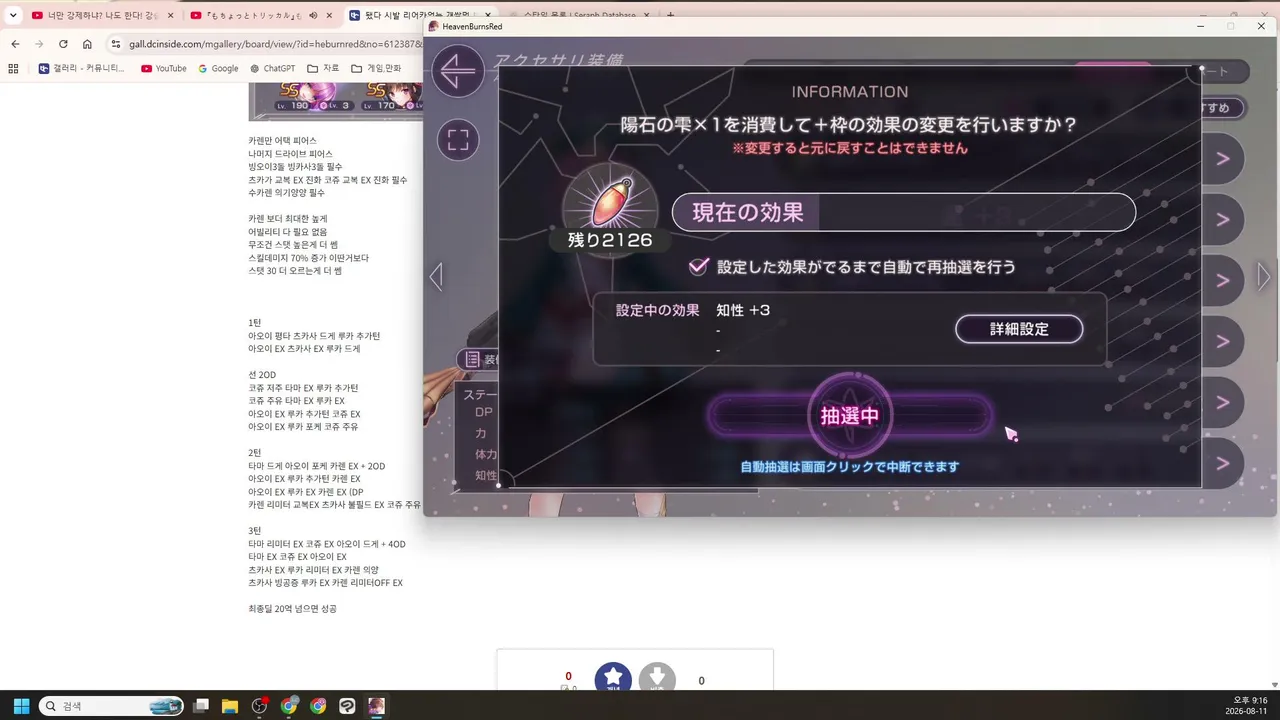Open the Chrome tab search dropdown
This screenshot has width=1280, height=720.
pos(13,15)
